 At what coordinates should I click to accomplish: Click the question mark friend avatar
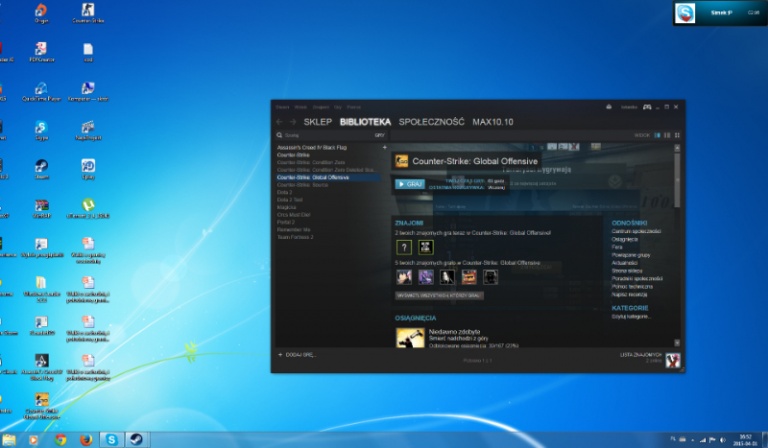click(x=404, y=247)
